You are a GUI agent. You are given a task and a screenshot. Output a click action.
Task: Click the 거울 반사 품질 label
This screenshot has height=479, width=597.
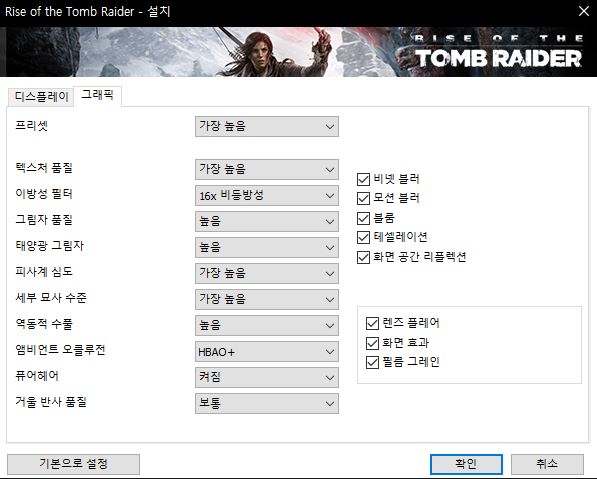tap(51, 402)
